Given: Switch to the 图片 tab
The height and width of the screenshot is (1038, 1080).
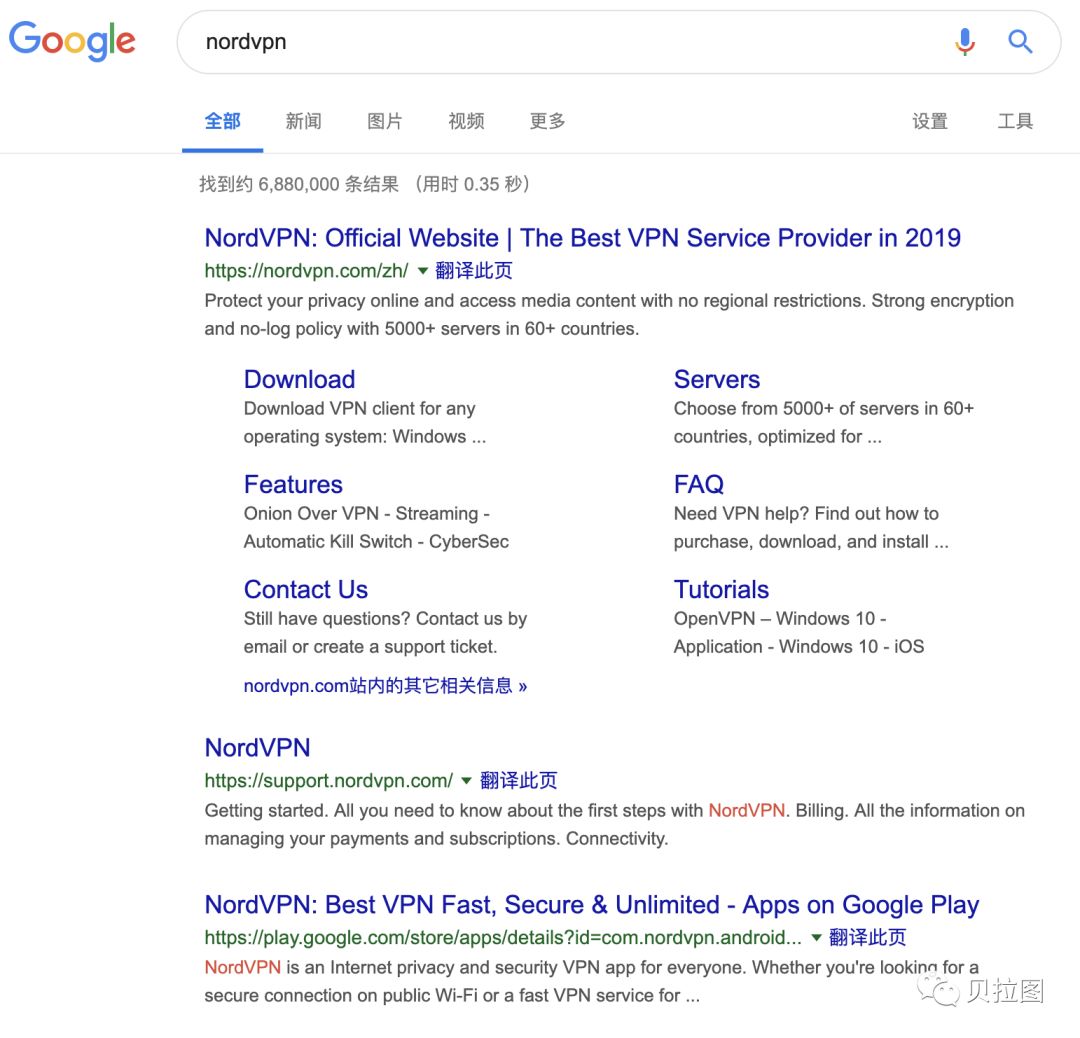Looking at the screenshot, I should (x=385, y=121).
